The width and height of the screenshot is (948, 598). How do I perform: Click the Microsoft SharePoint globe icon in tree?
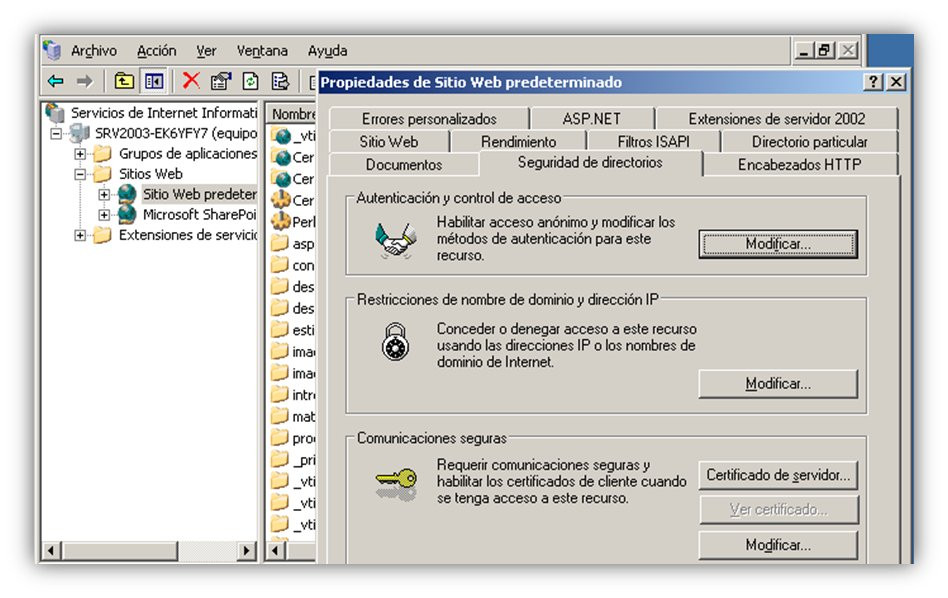point(127,214)
